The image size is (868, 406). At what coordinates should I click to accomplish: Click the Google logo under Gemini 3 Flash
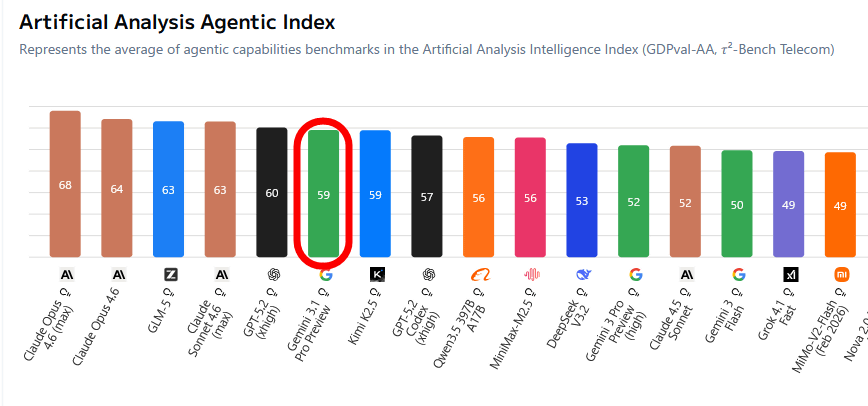(738, 274)
